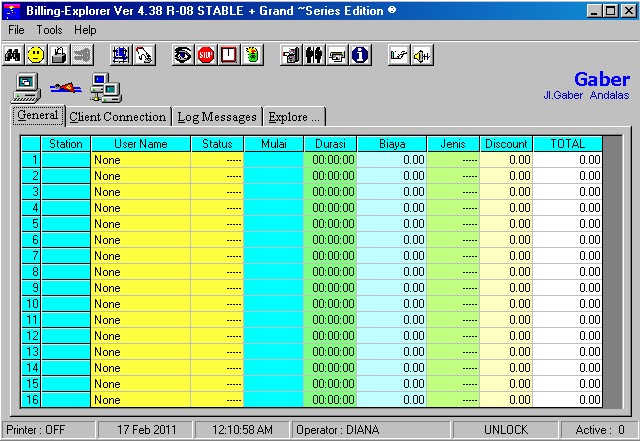Viewport: 640px width, 441px height.
Task: Click Mulai cell in row 11
Action: point(274,320)
